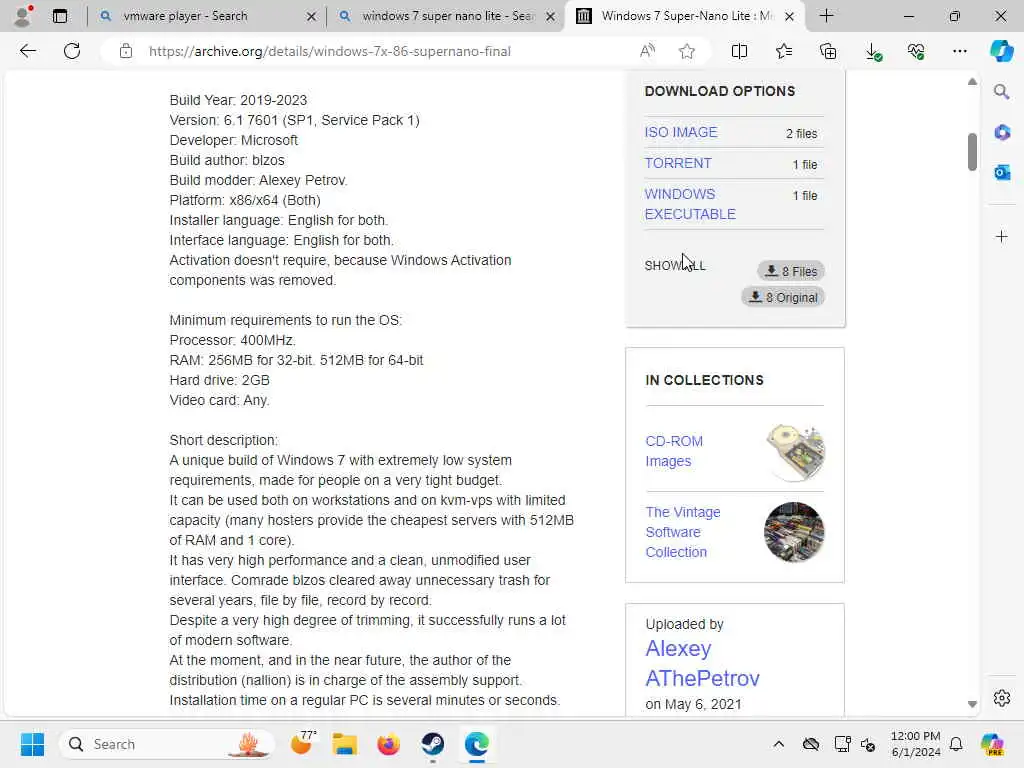The height and width of the screenshot is (768, 1024).
Task: Open Copilot preview in the taskbar
Action: 992,744
